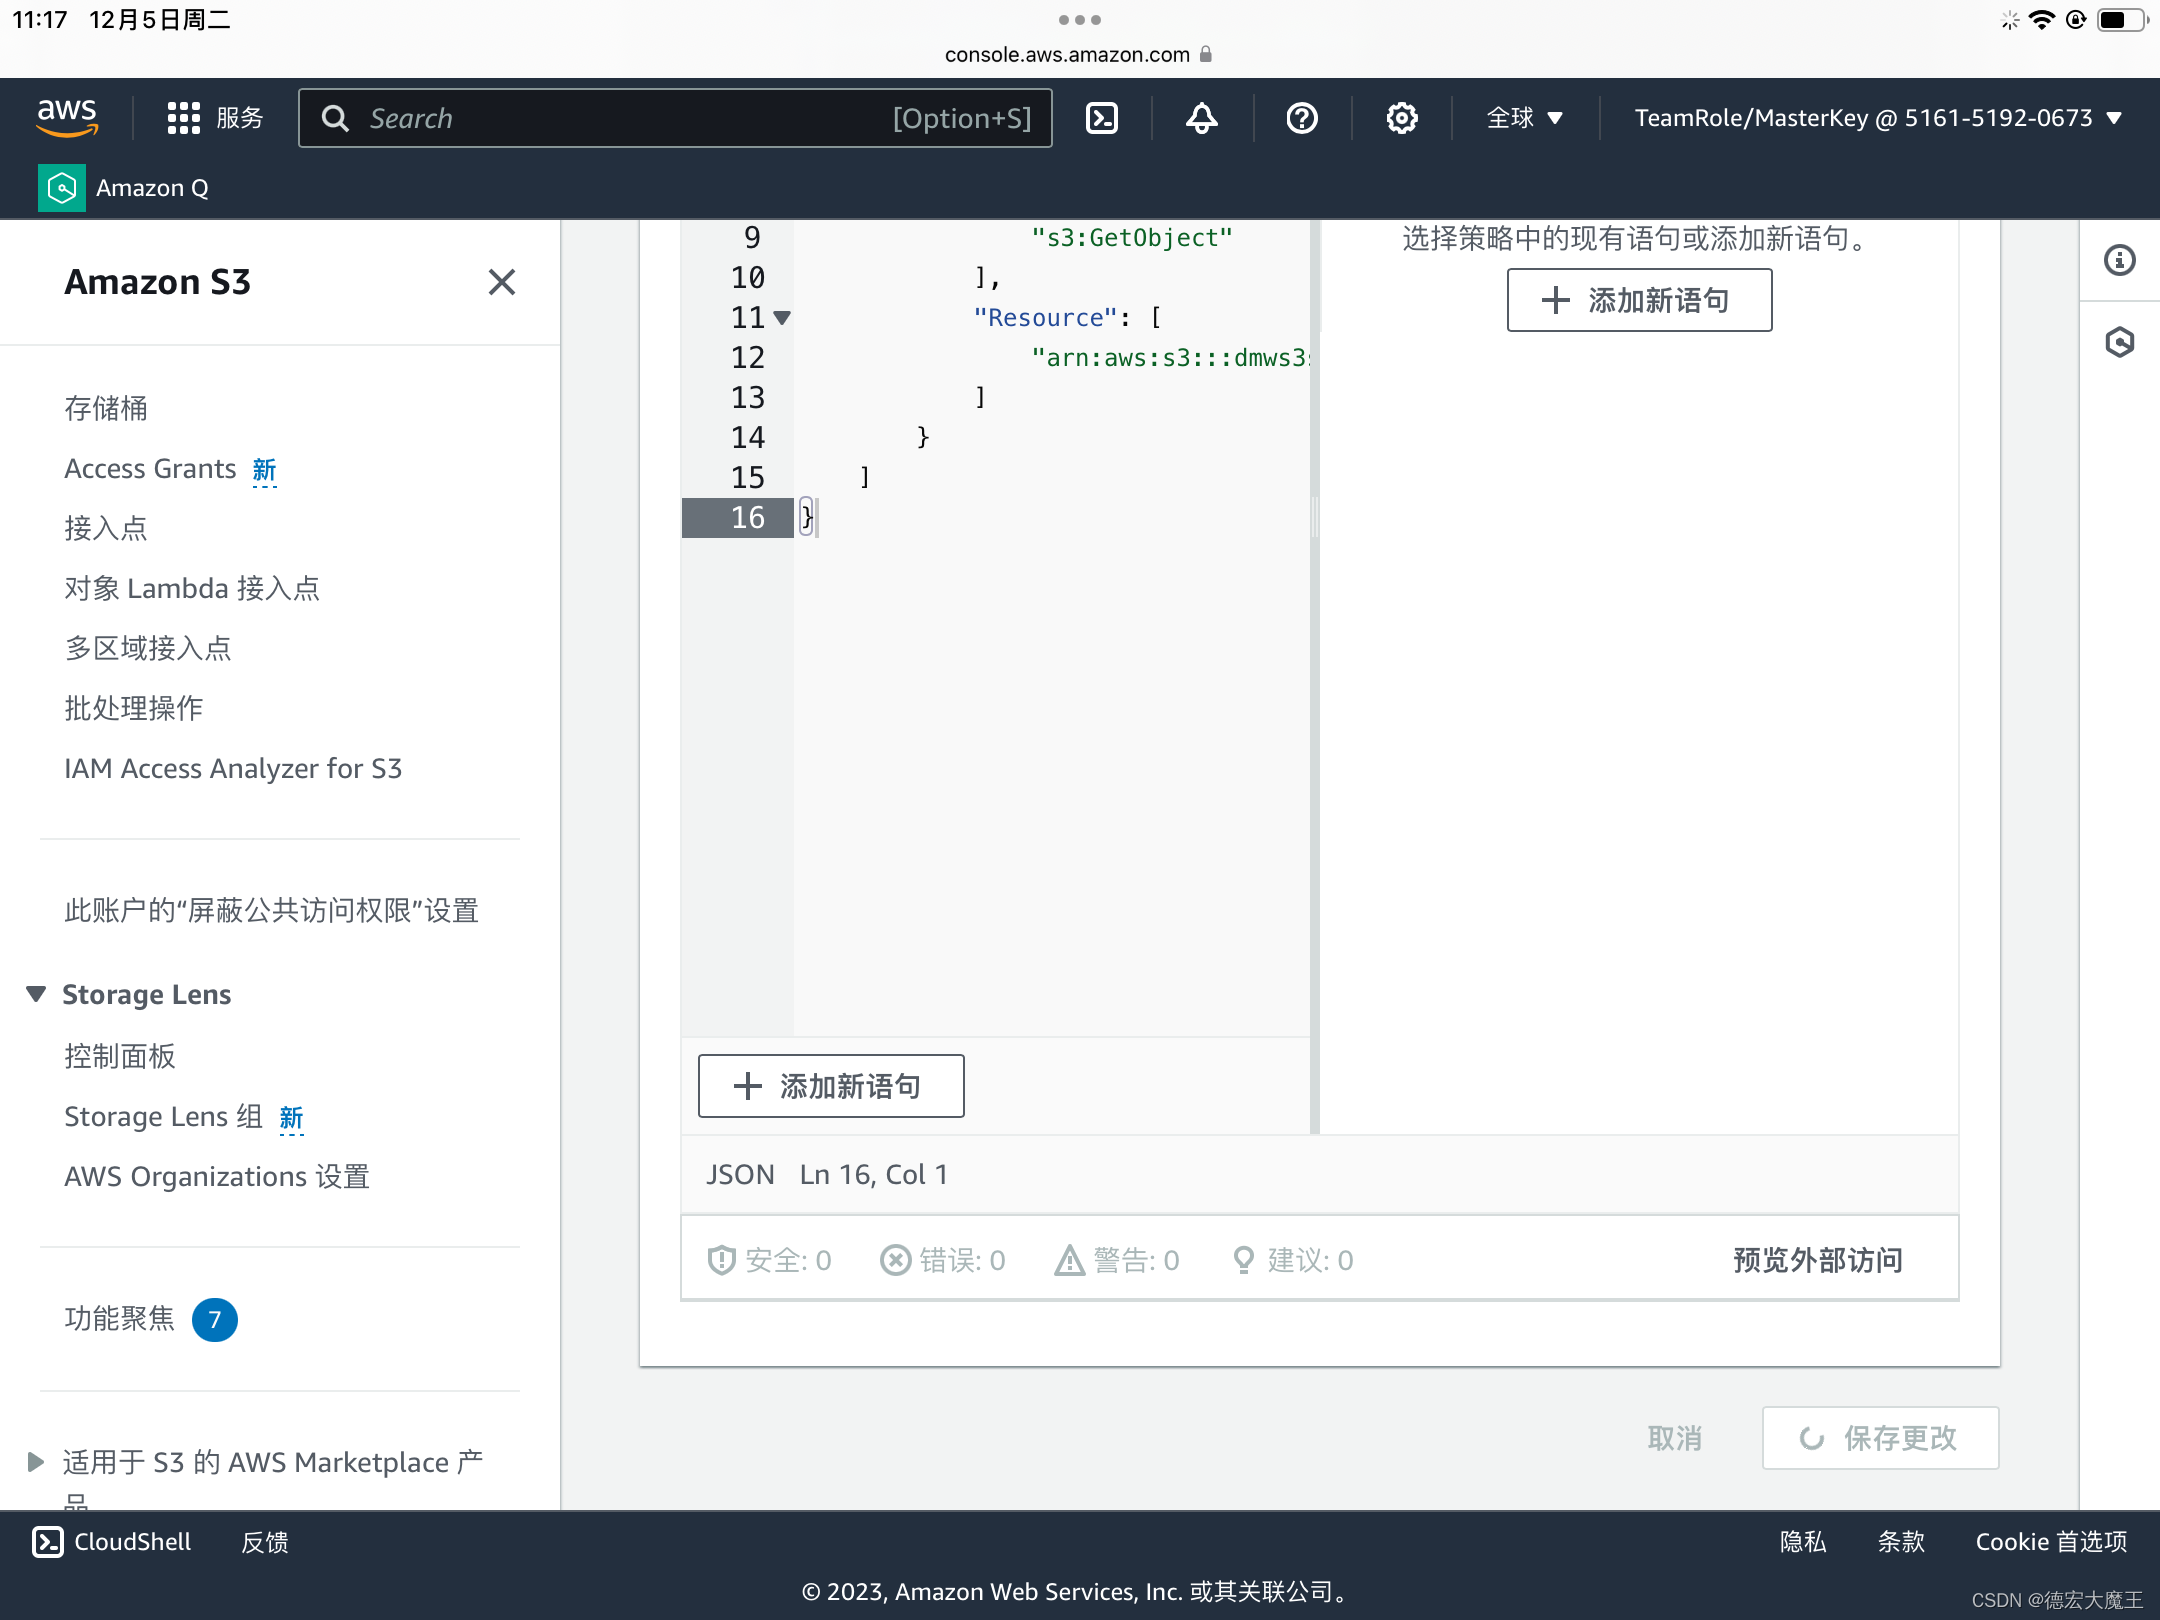Open CloudShell in the footer

(112, 1542)
